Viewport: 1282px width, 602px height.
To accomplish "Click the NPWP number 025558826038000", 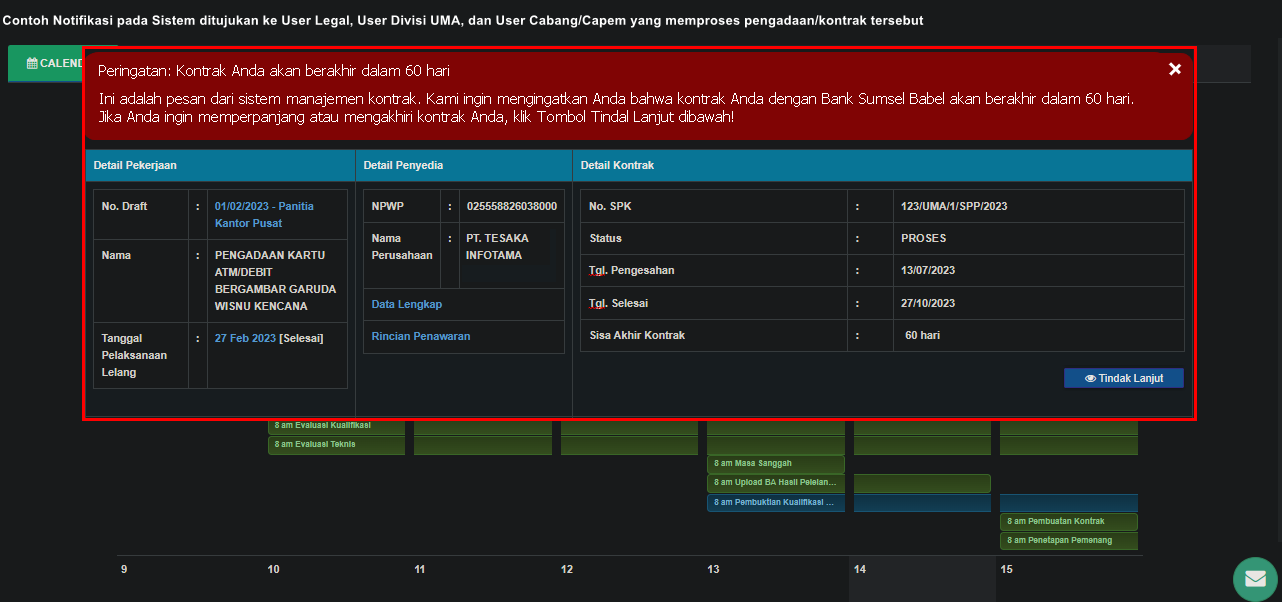I will 511,206.
